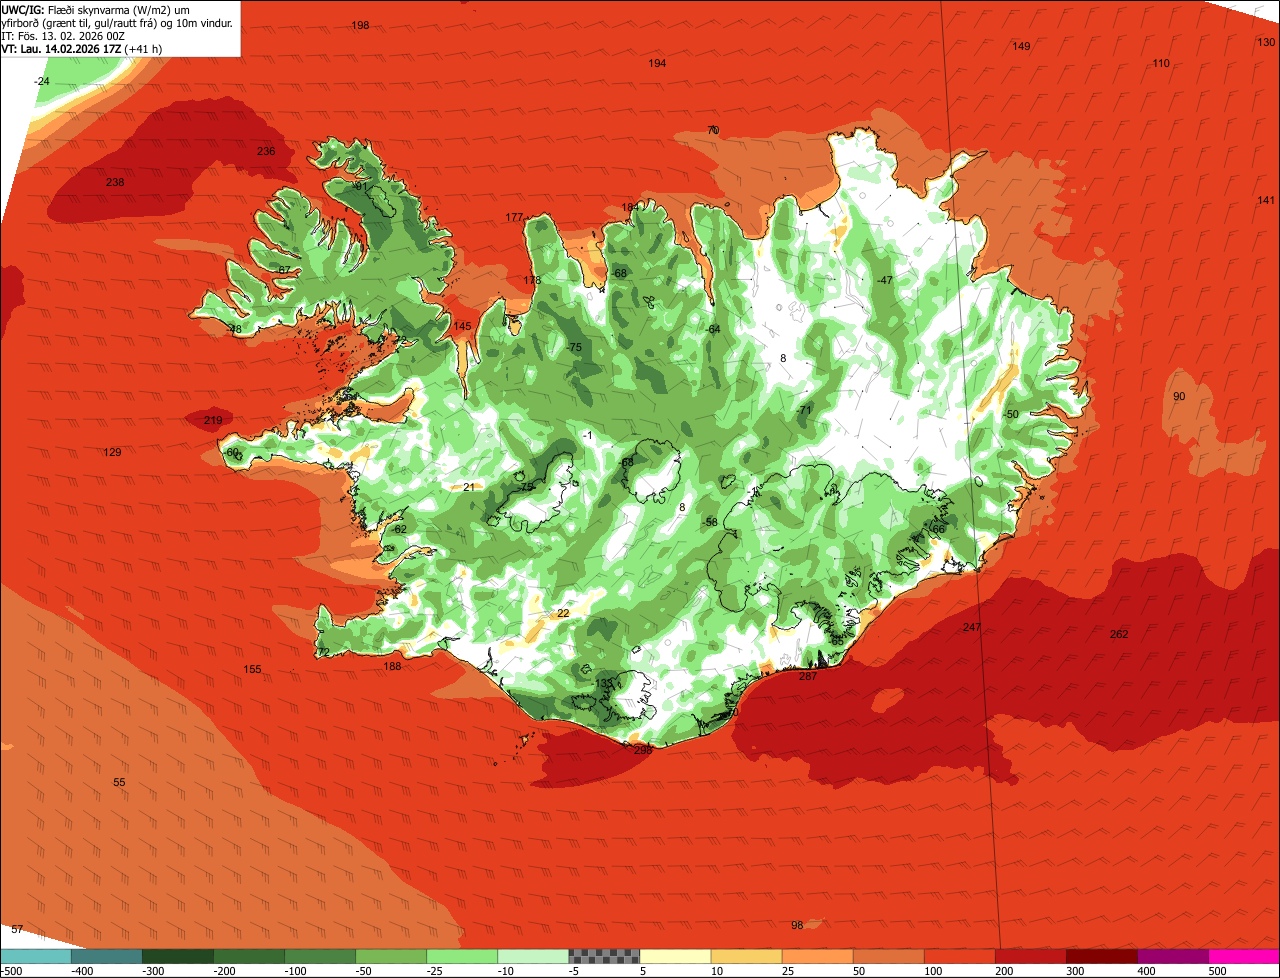This screenshot has width=1280, height=978.
Task: Click the value 141 on the eastern edge
Action: pos(1266,200)
